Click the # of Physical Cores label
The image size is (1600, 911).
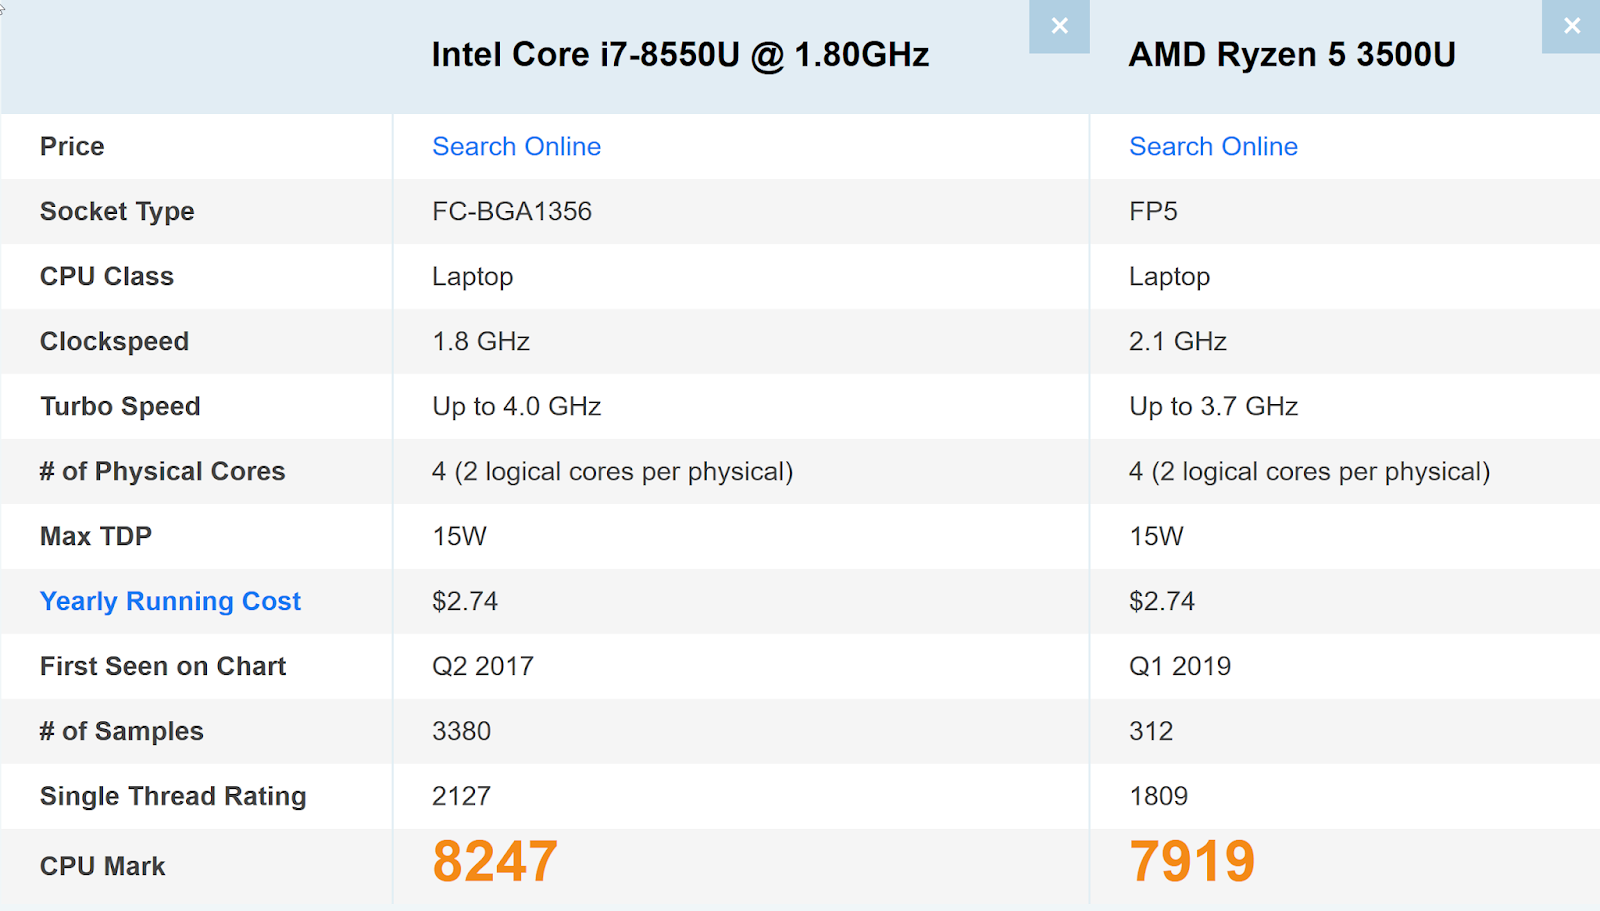[162, 472]
